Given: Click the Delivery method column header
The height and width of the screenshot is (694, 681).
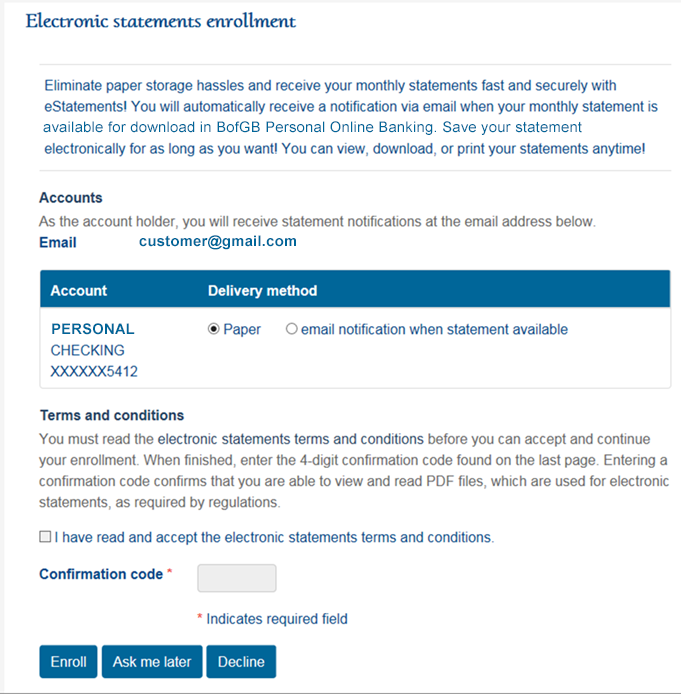Looking at the screenshot, I should tap(262, 290).
